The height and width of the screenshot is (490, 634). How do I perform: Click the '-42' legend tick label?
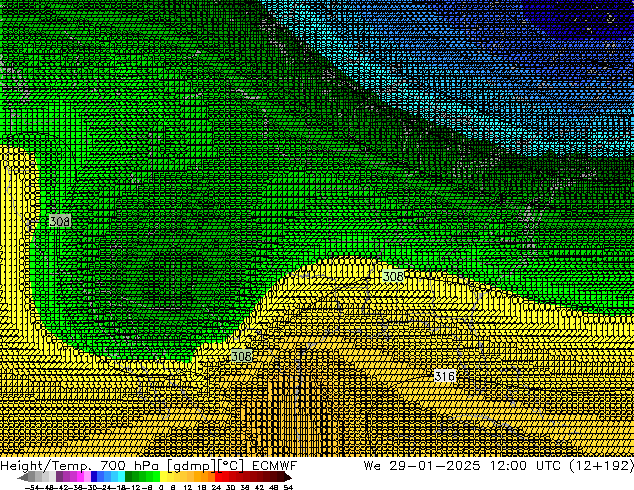(63, 487)
